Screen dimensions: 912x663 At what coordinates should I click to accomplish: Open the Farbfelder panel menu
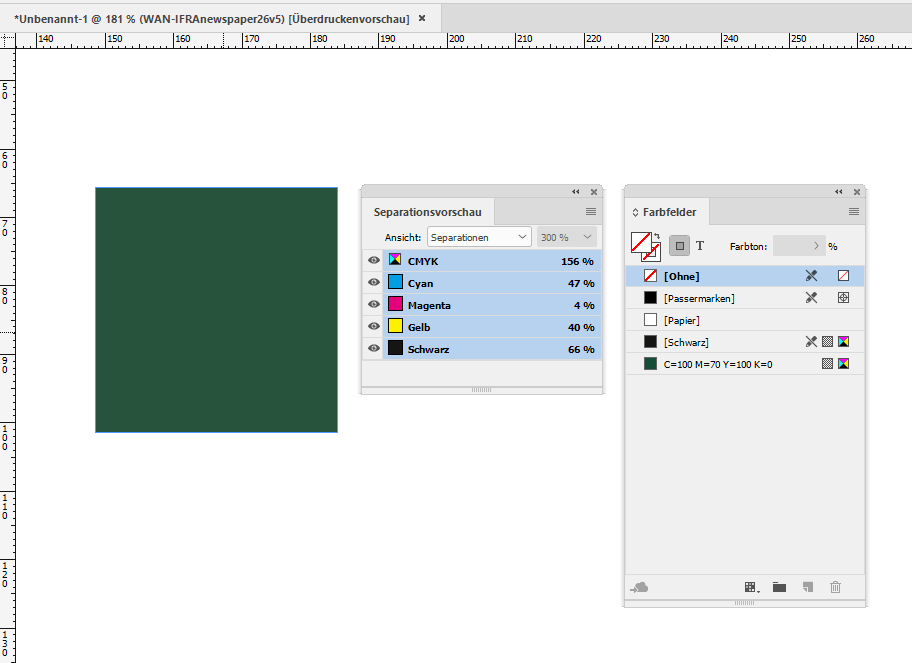tap(853, 211)
